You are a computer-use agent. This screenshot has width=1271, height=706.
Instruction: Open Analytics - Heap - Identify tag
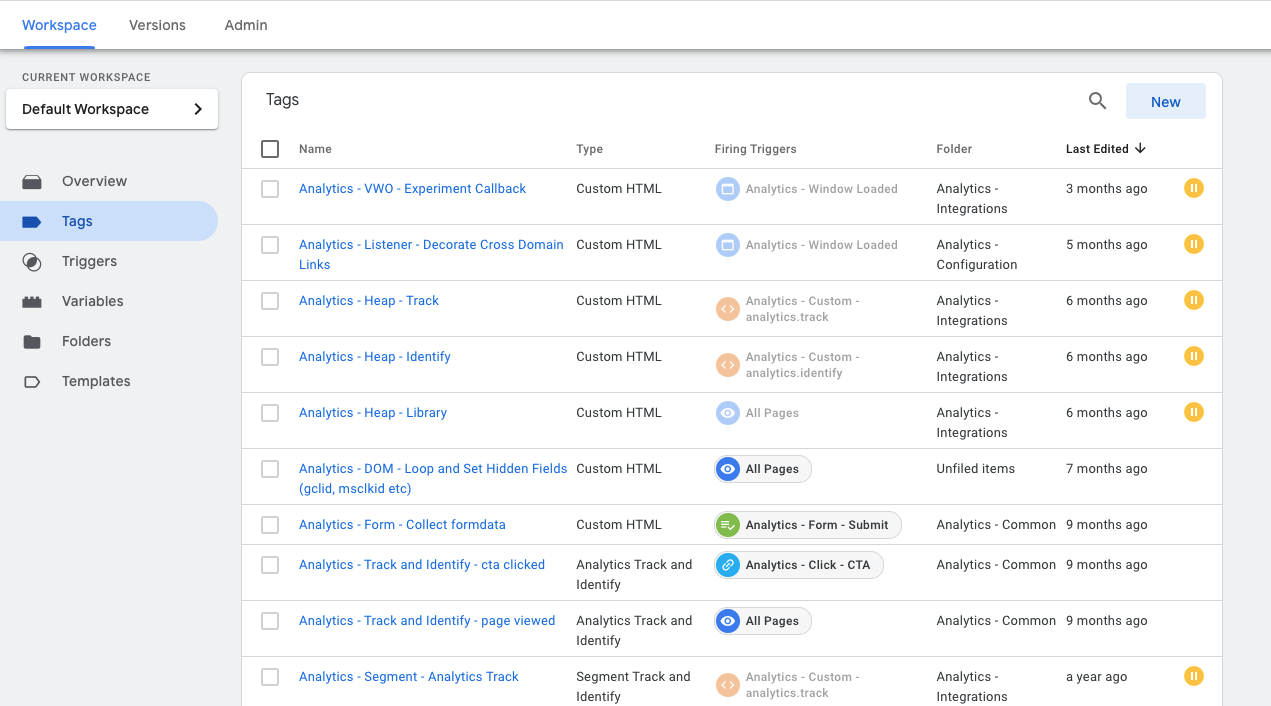coord(375,356)
